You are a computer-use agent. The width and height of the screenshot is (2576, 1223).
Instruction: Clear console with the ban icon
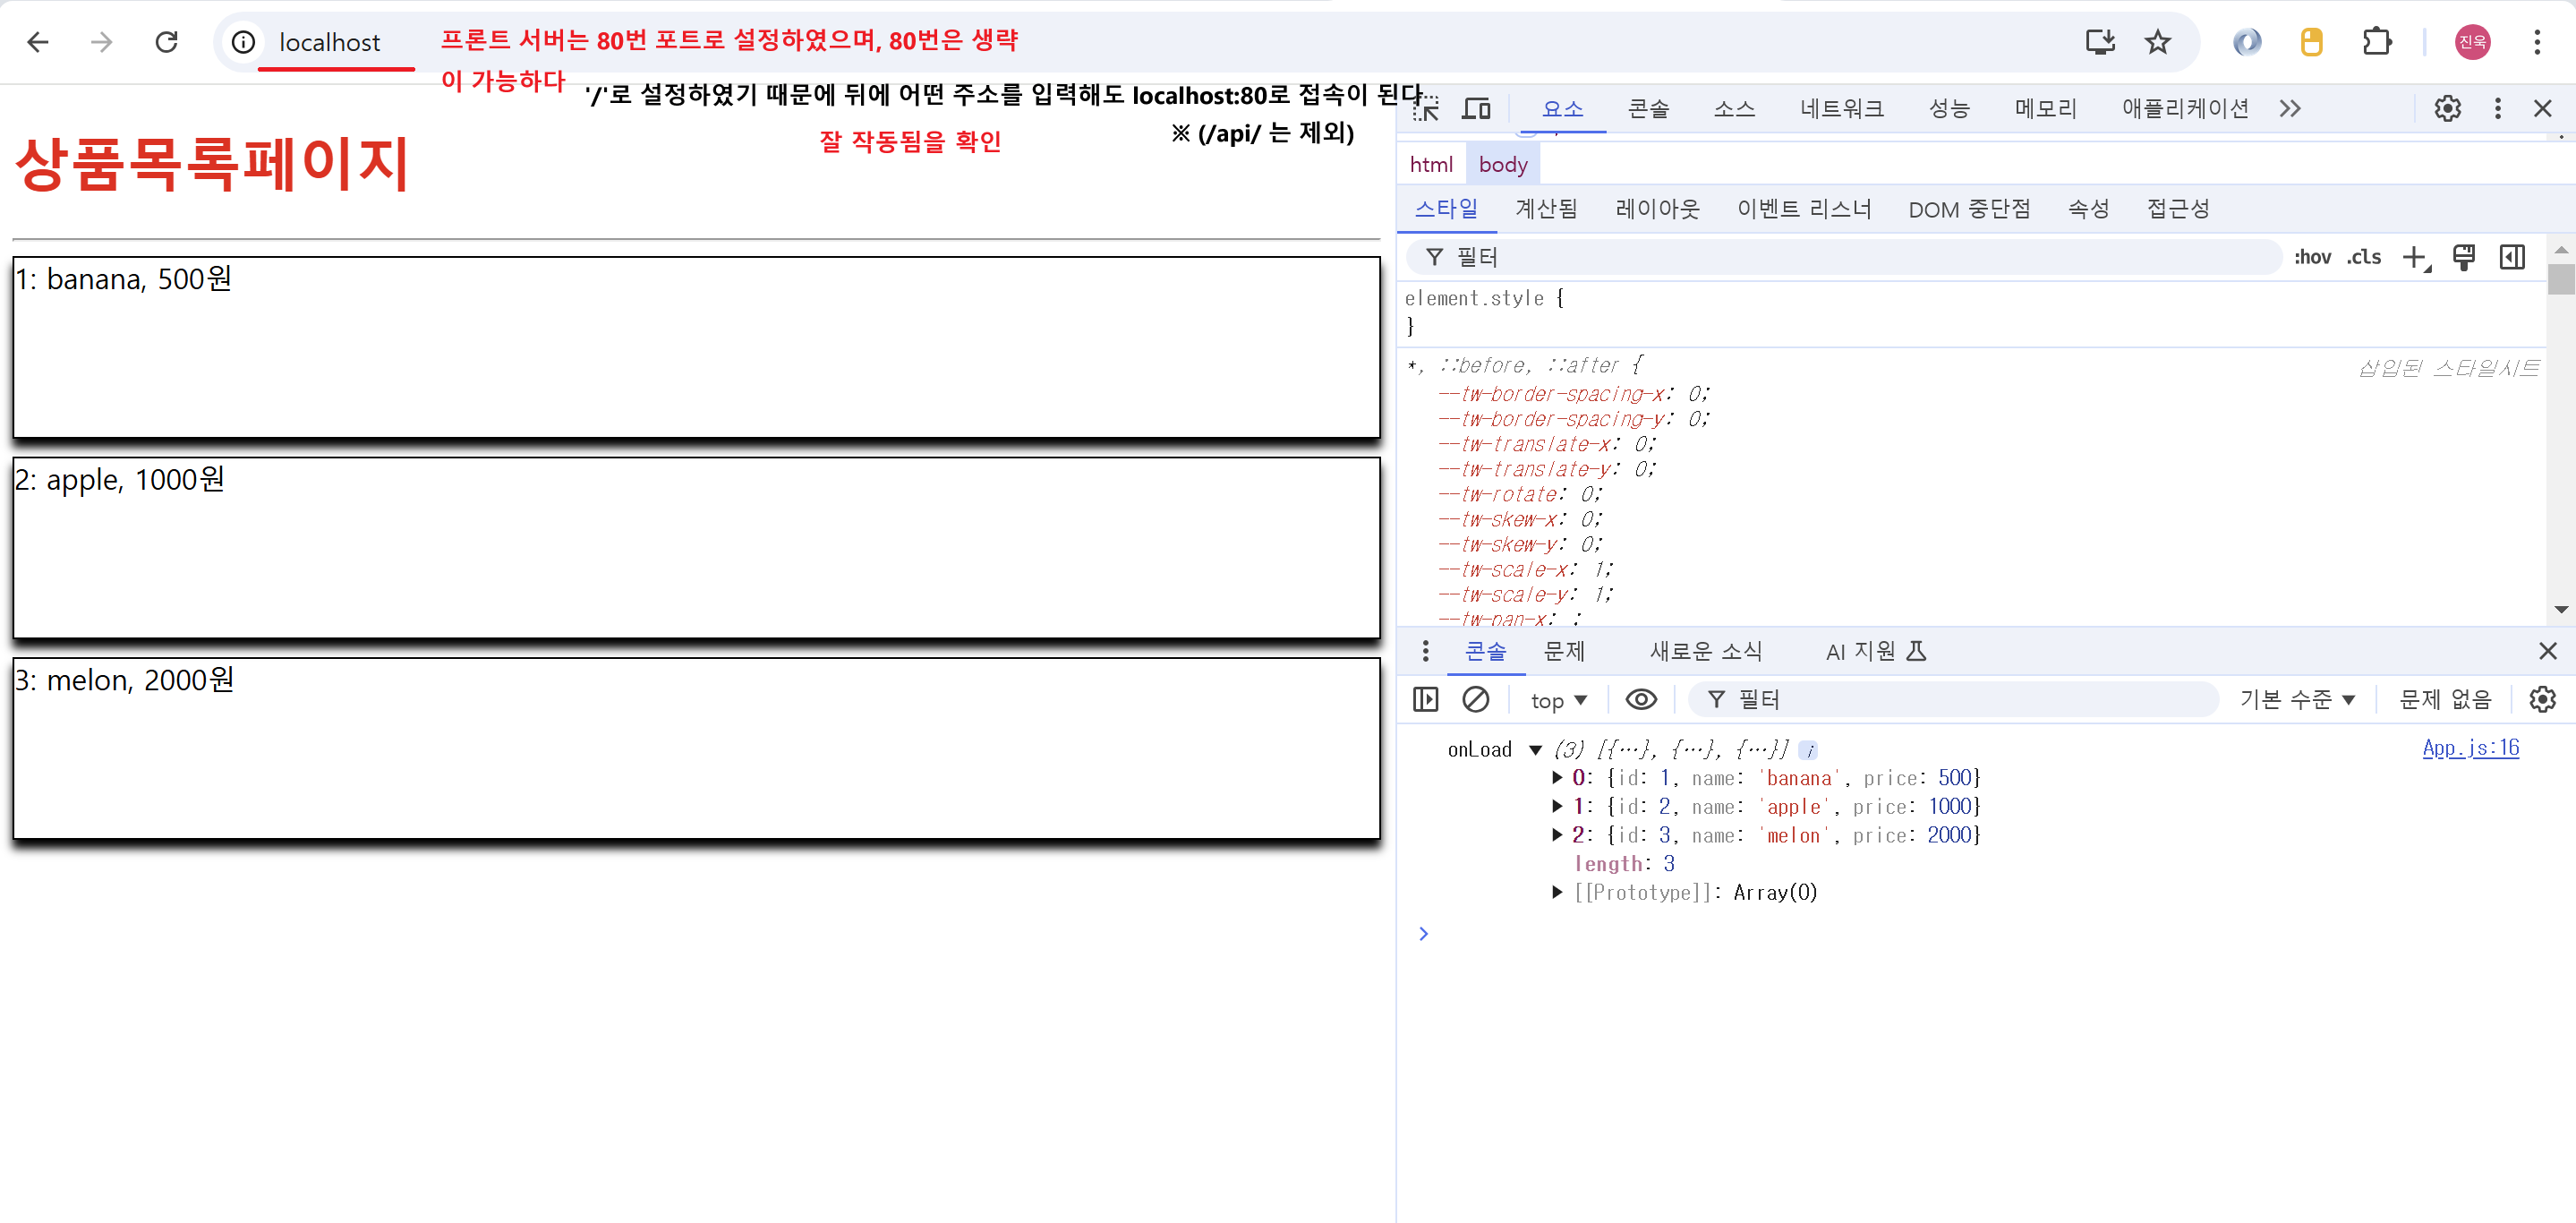pos(1475,699)
